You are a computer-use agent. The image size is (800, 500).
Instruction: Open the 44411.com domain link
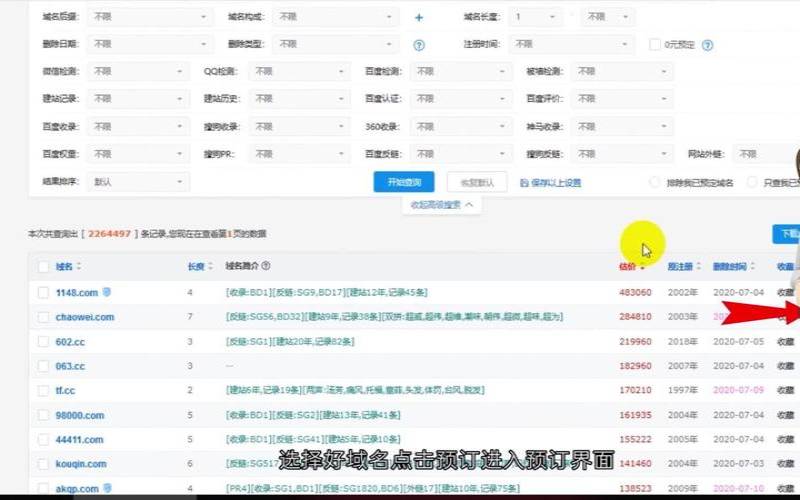pyautogui.click(x=79, y=440)
